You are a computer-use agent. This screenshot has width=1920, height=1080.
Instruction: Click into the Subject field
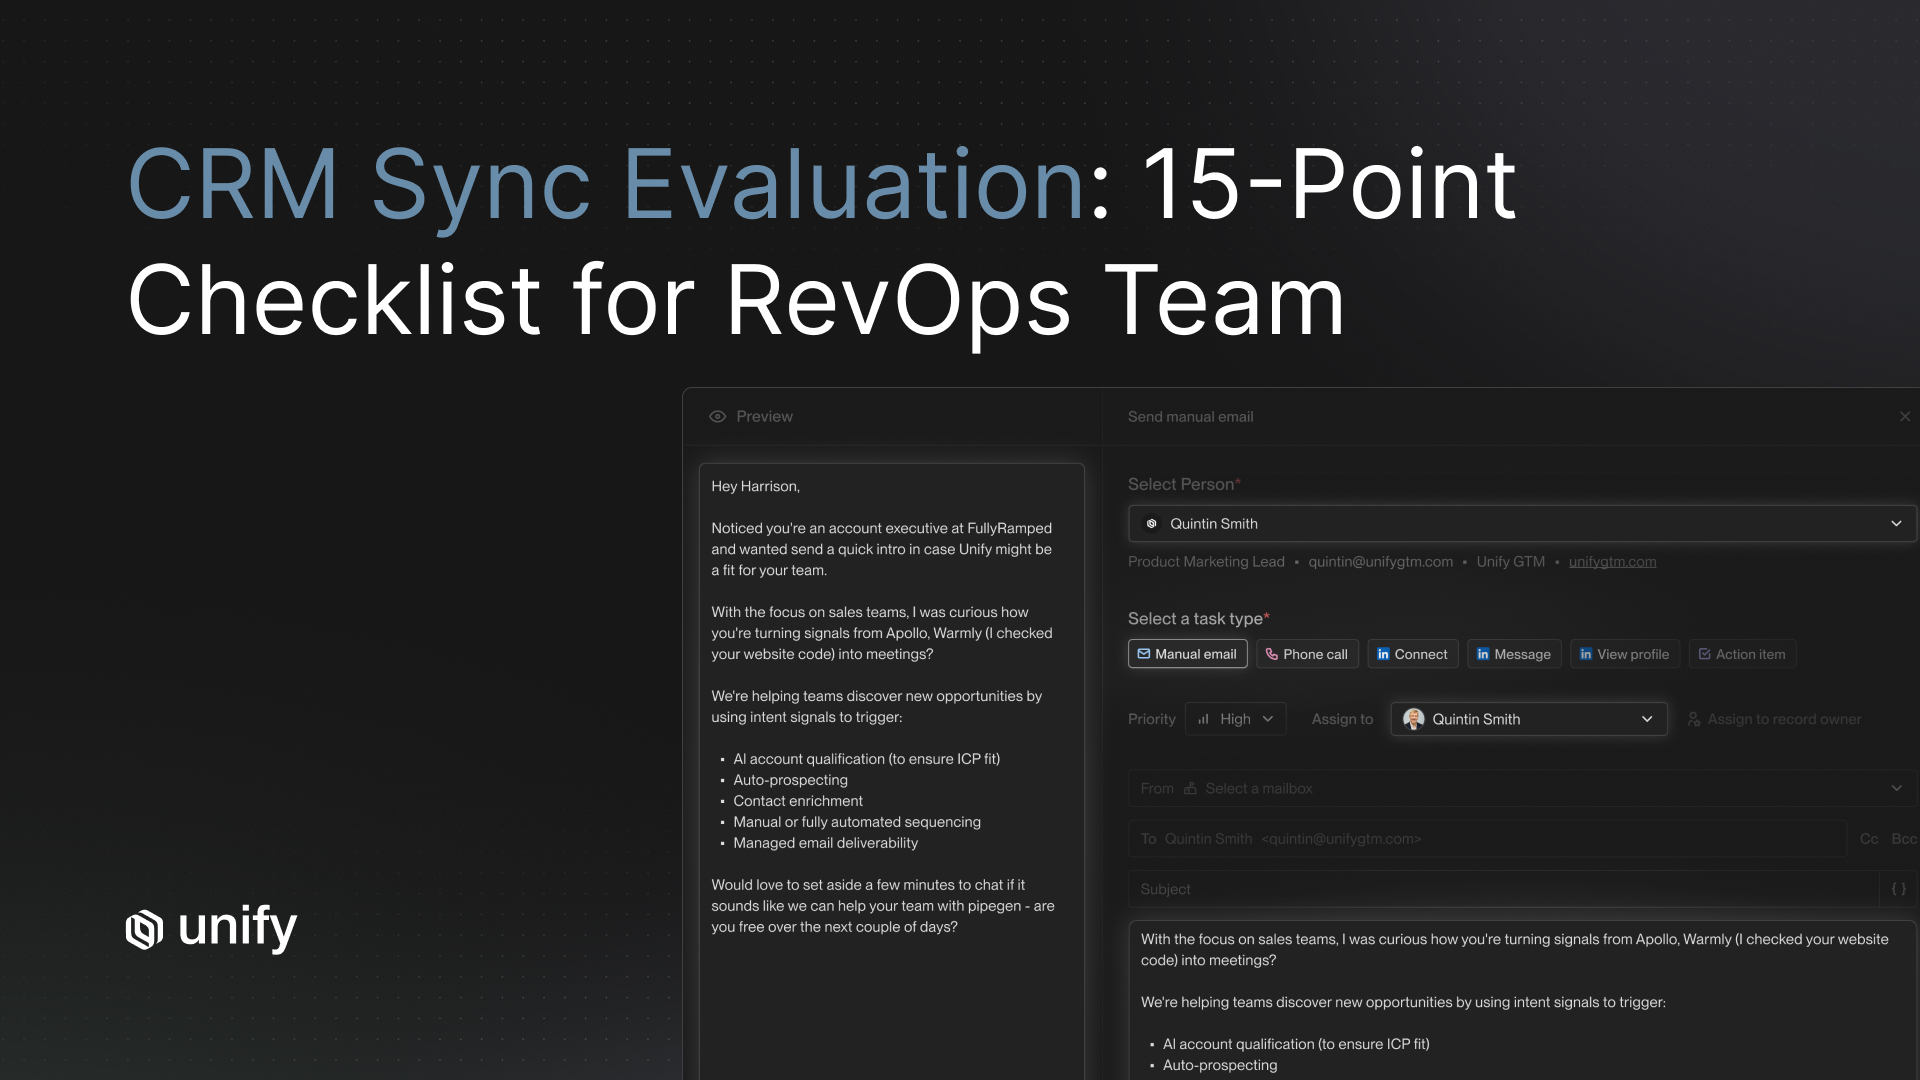tap(1500, 889)
